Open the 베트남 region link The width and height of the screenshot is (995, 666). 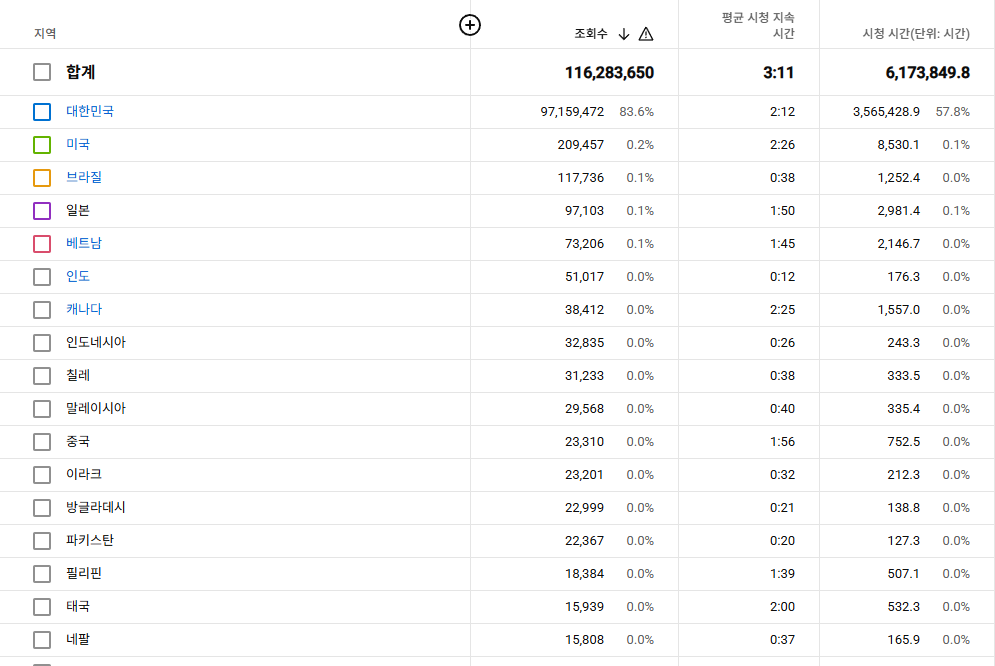pyautogui.click(x=84, y=243)
